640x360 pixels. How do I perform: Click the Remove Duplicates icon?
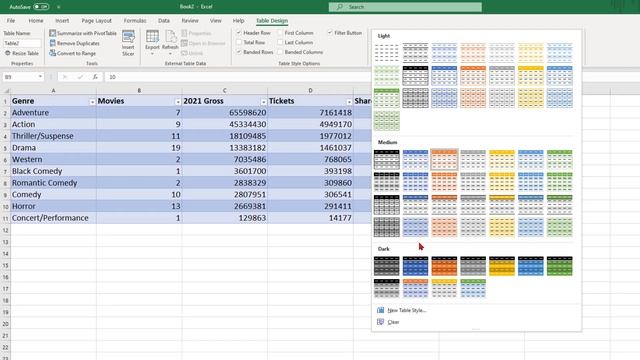coord(52,43)
